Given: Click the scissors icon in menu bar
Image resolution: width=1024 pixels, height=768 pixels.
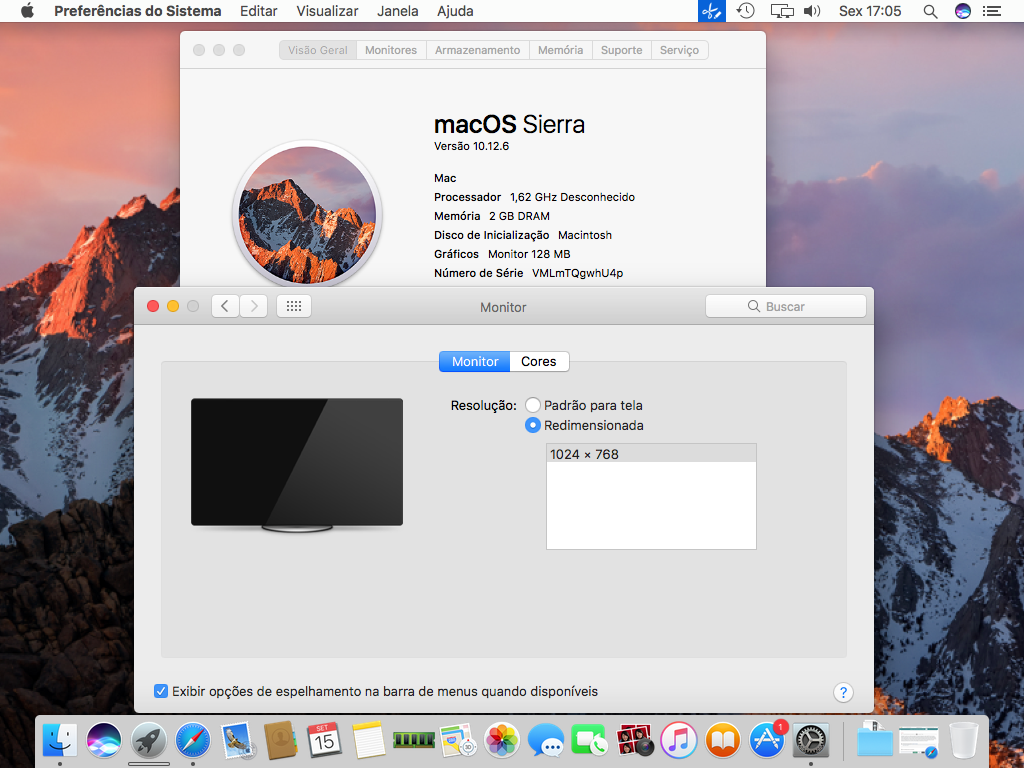Looking at the screenshot, I should [712, 11].
